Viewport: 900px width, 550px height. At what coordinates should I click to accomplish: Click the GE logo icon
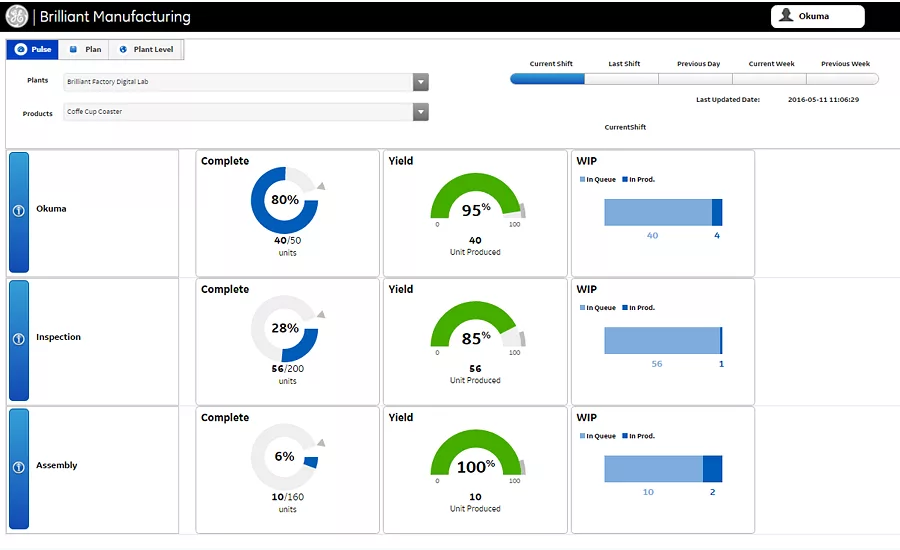[x=17, y=16]
